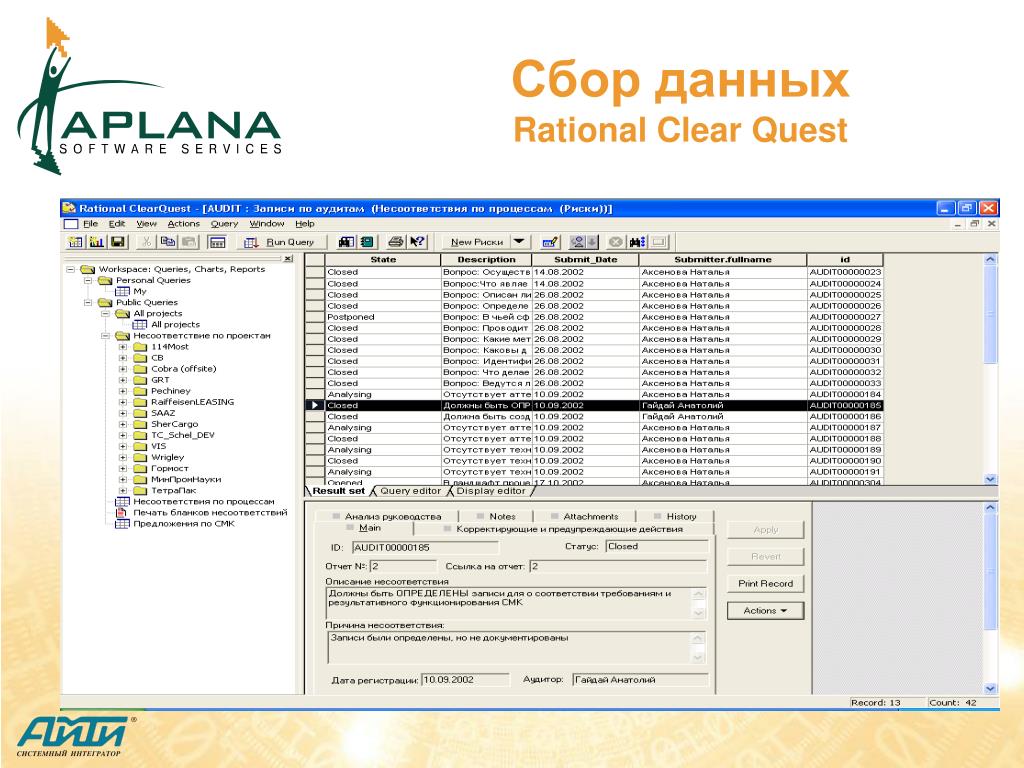
Task: Click the Print Record button
Action: (765, 584)
